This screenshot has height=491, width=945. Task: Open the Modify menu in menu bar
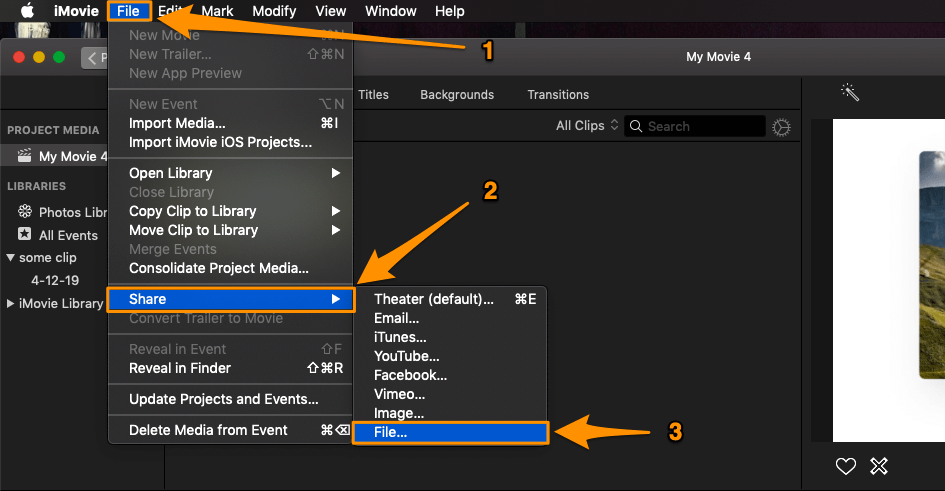273,11
